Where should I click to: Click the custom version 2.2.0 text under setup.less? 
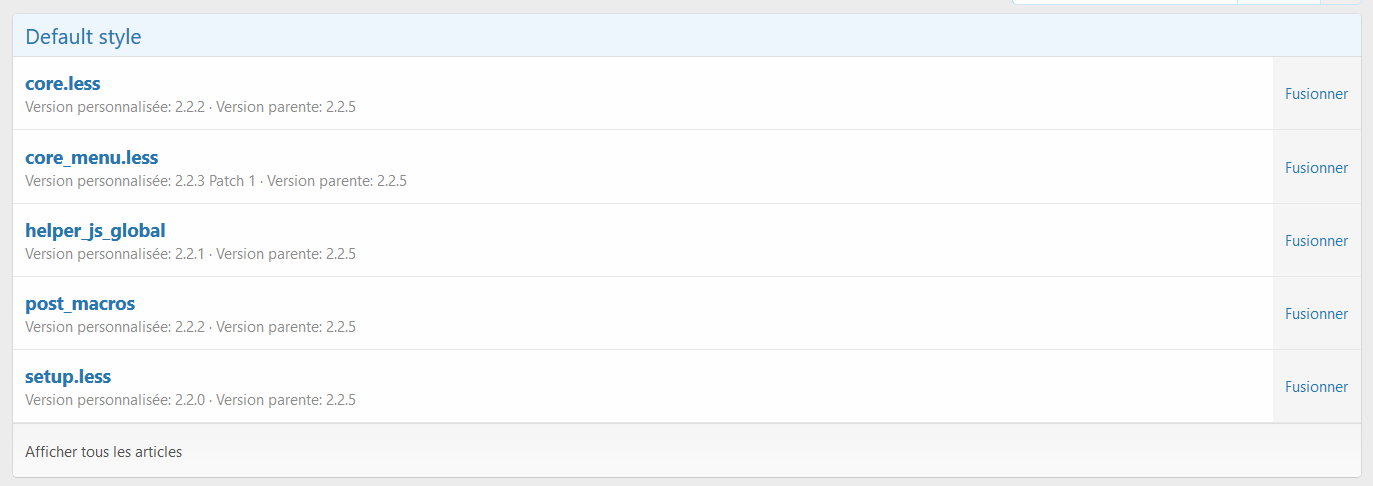coord(189,400)
